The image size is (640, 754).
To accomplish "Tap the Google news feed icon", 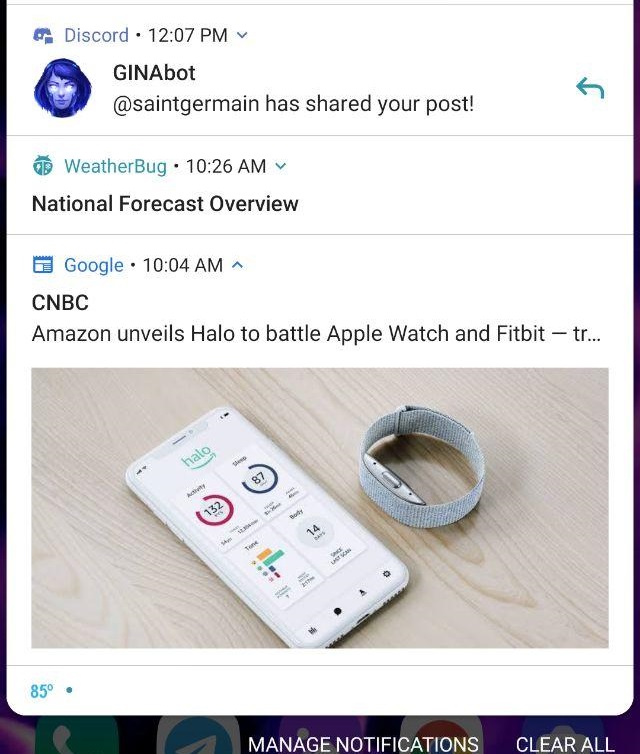I will (43, 265).
